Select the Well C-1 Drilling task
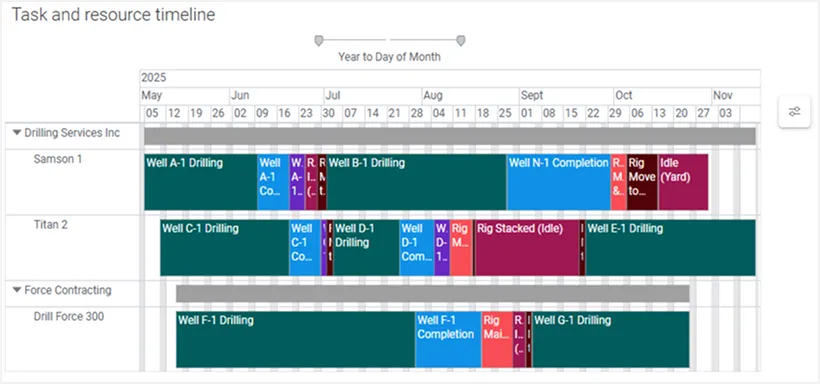Viewport: 820px width, 384px height. tap(224, 247)
